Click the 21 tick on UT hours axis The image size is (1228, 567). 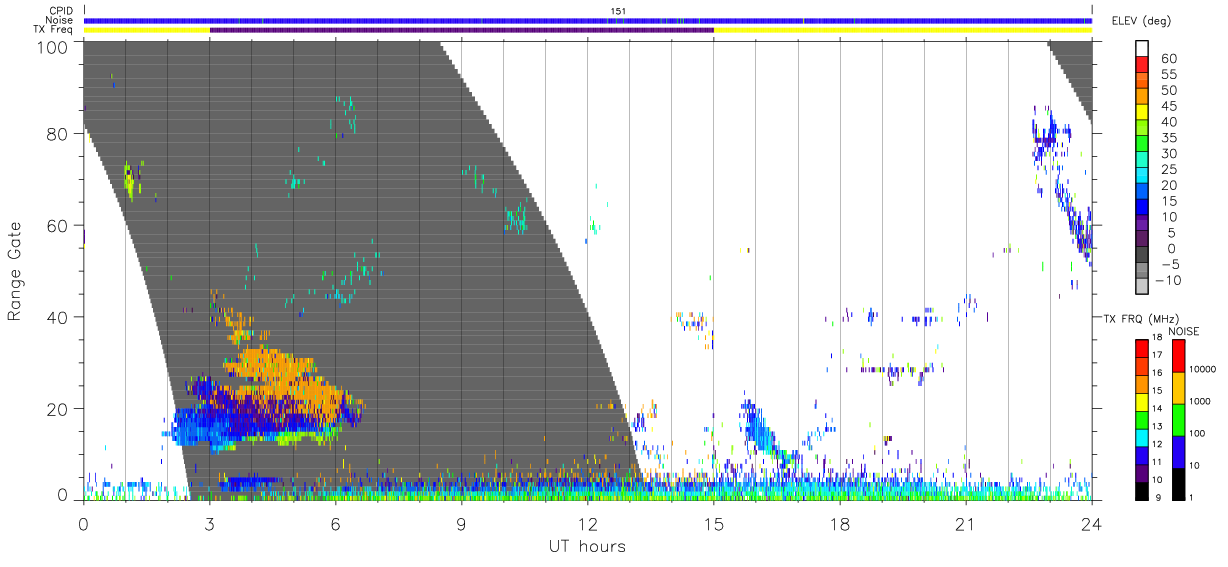coord(966,523)
